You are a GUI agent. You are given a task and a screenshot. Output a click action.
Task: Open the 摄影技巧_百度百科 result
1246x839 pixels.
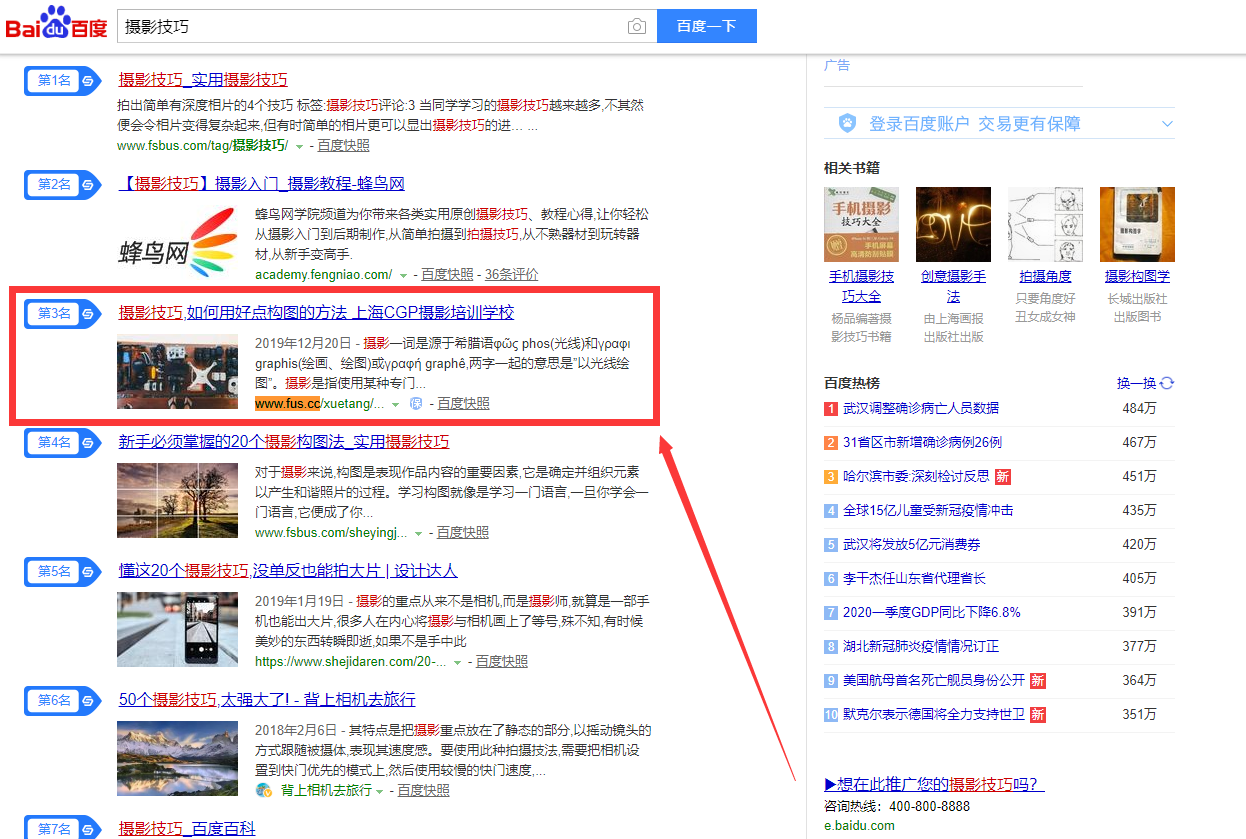tap(187, 828)
